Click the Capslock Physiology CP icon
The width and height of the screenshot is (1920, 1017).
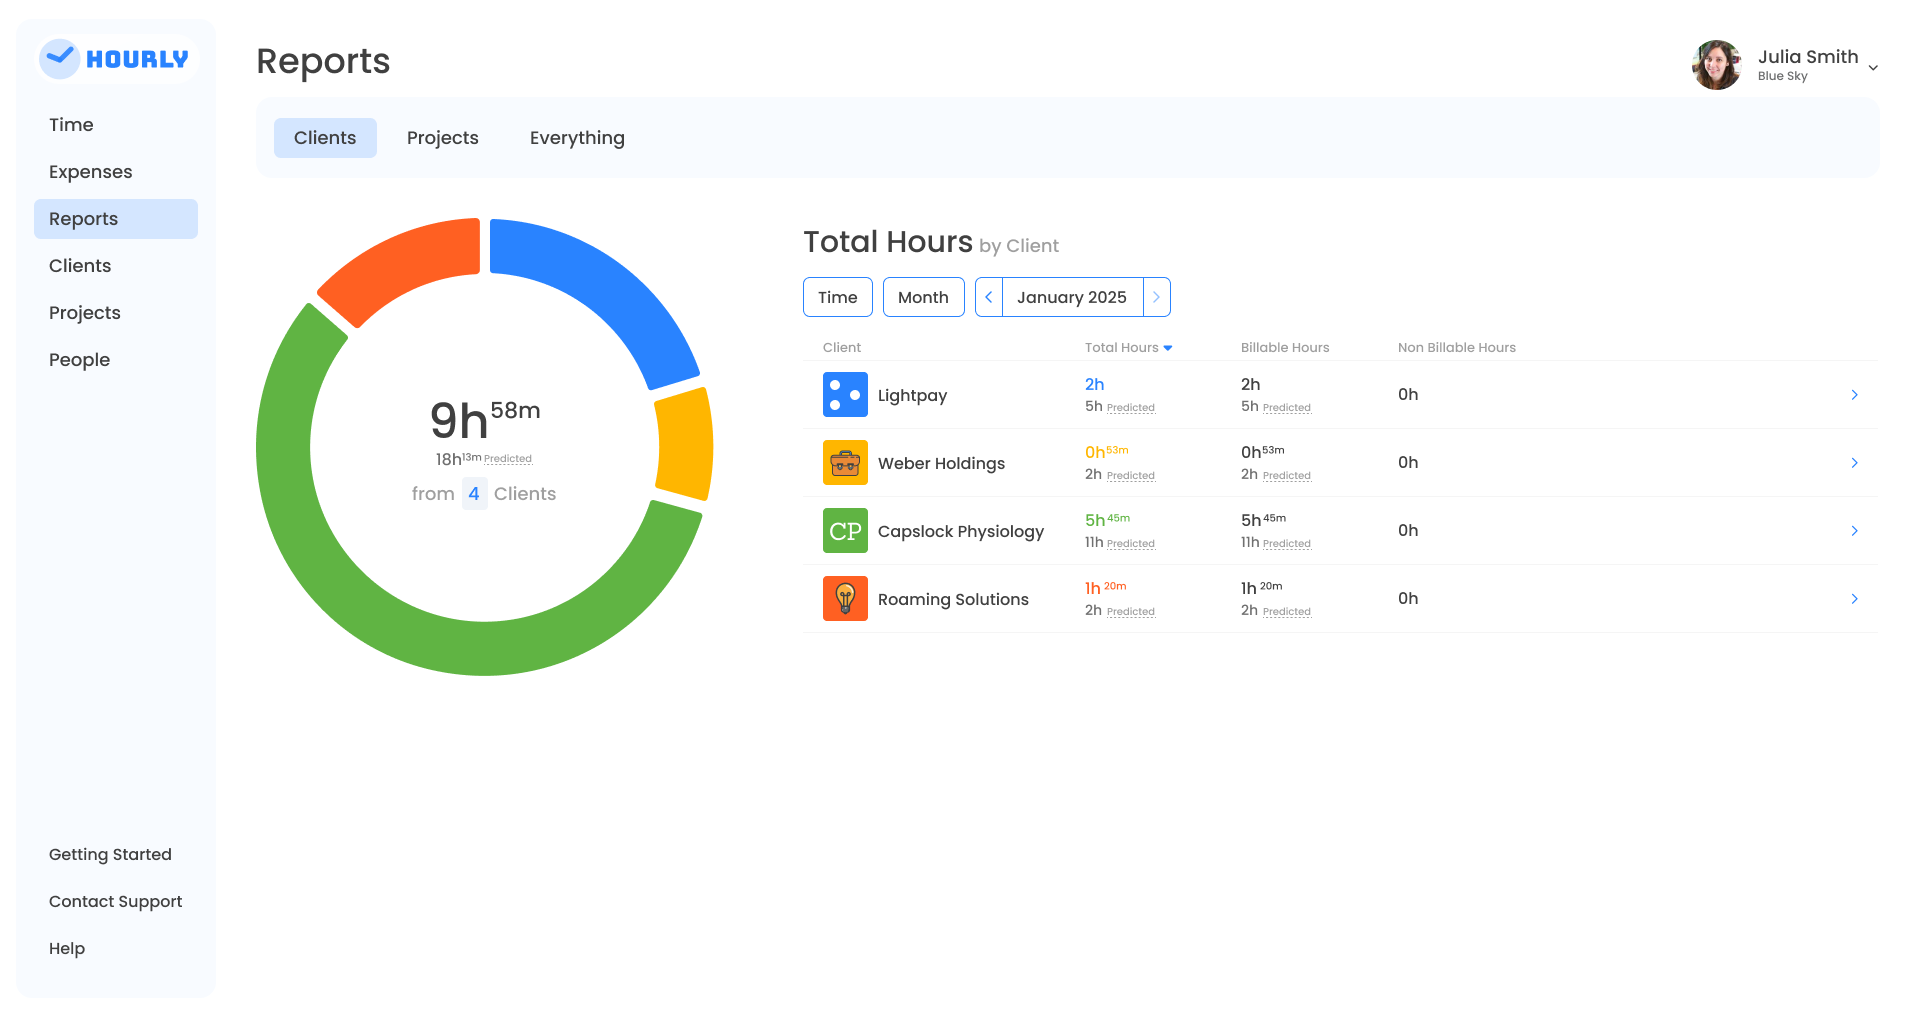pos(845,531)
